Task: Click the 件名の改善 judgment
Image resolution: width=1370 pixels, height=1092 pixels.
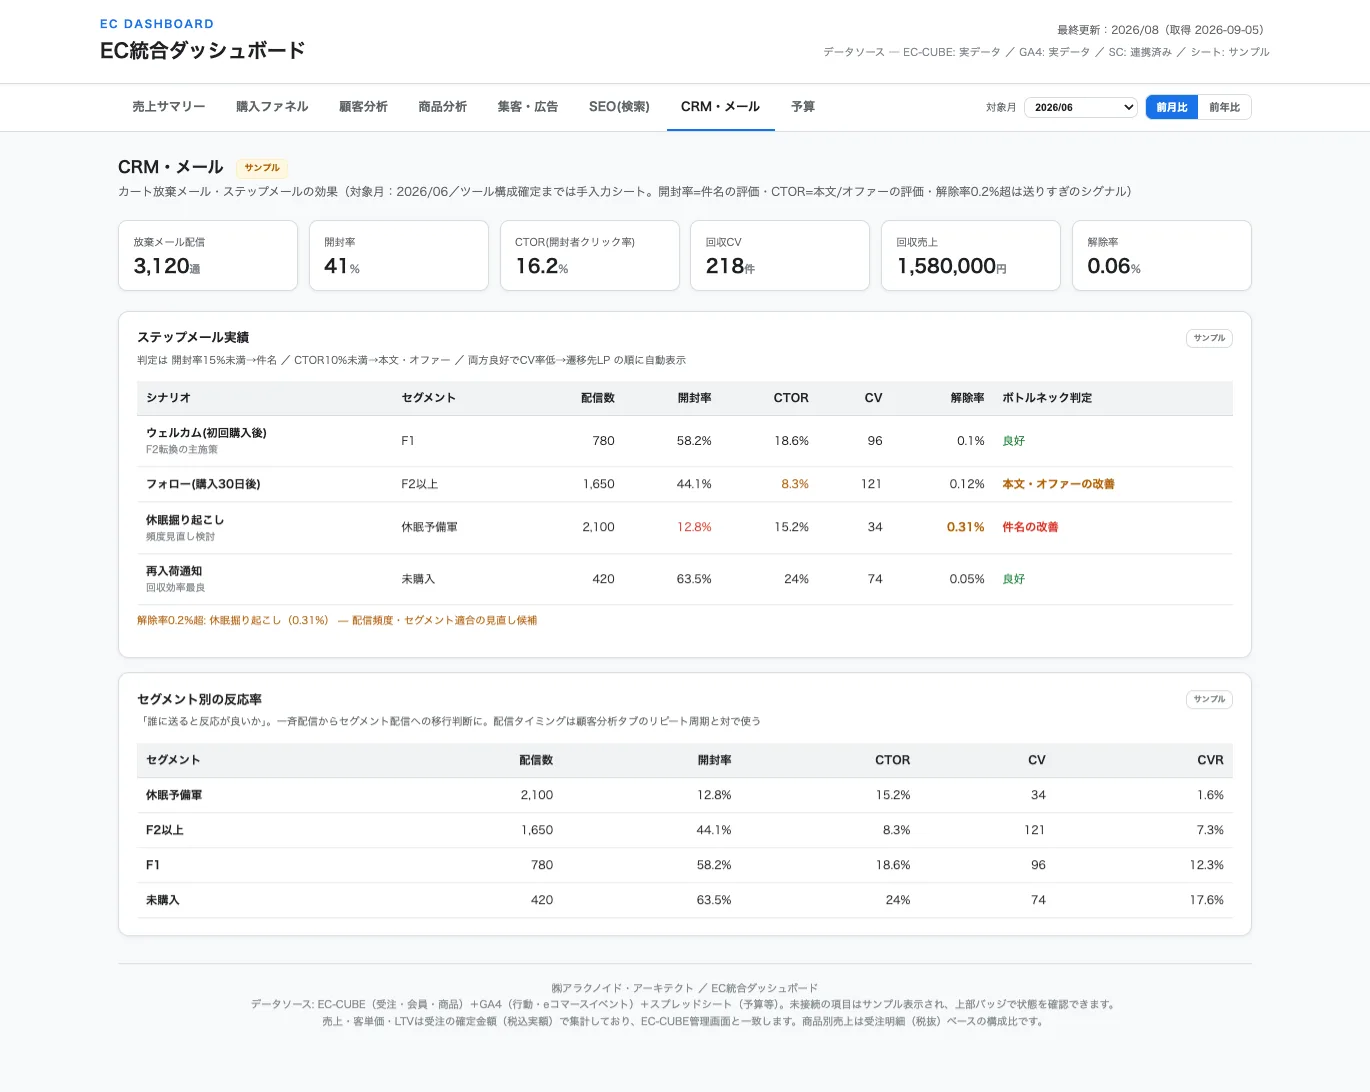Action: (1030, 527)
